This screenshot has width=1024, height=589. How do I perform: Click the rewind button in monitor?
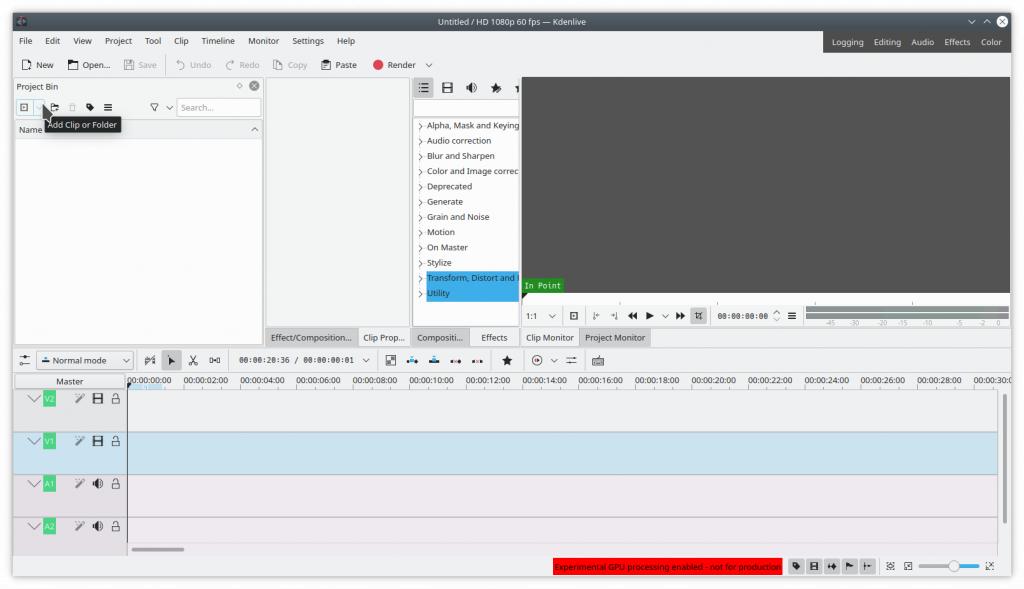coord(632,316)
